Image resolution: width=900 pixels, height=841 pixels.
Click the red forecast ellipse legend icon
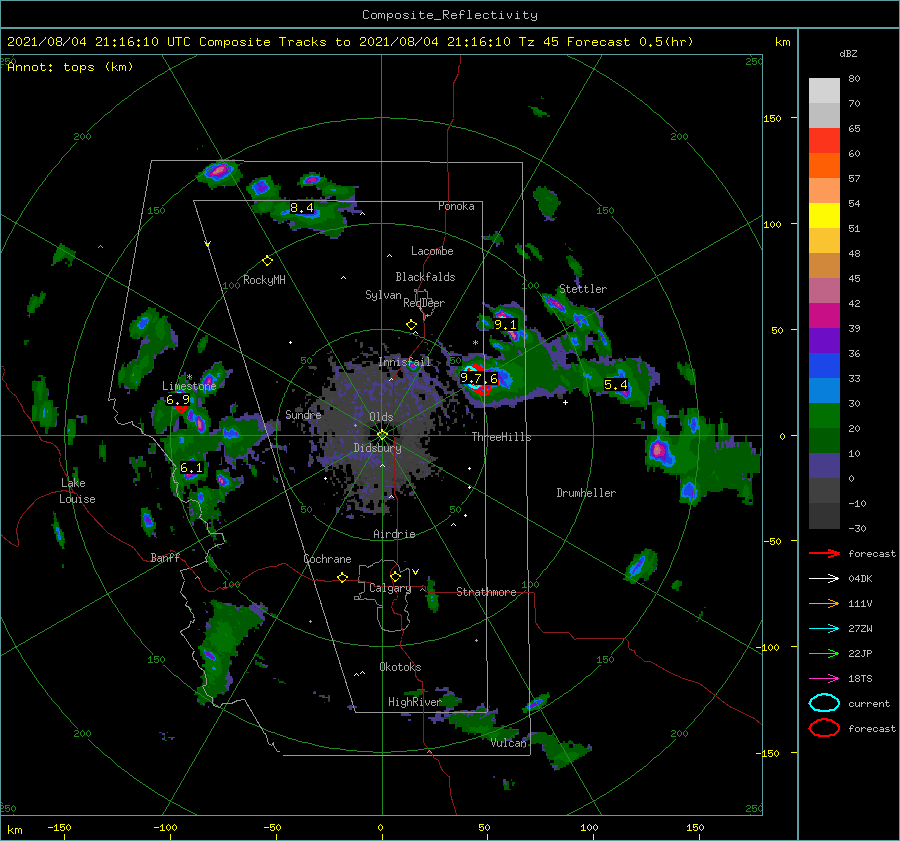click(x=824, y=728)
